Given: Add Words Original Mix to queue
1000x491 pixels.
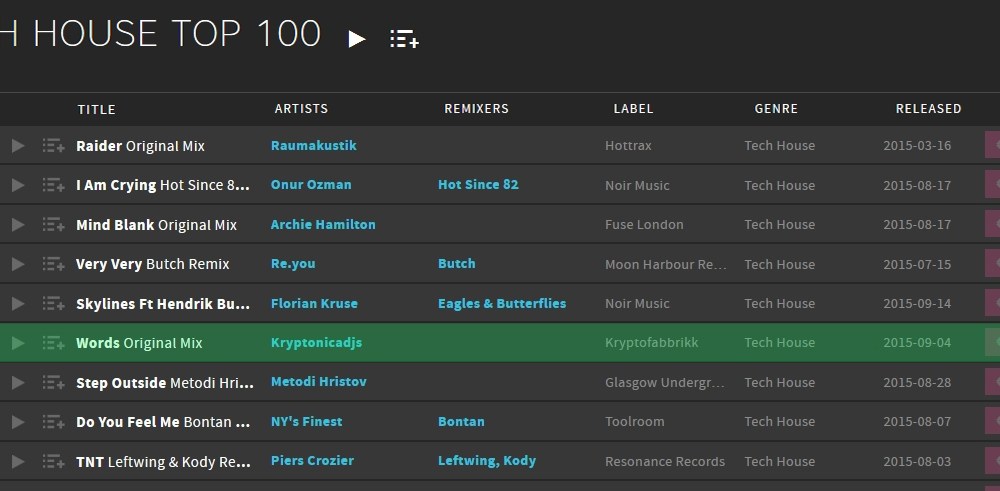Looking at the screenshot, I should (x=53, y=343).
